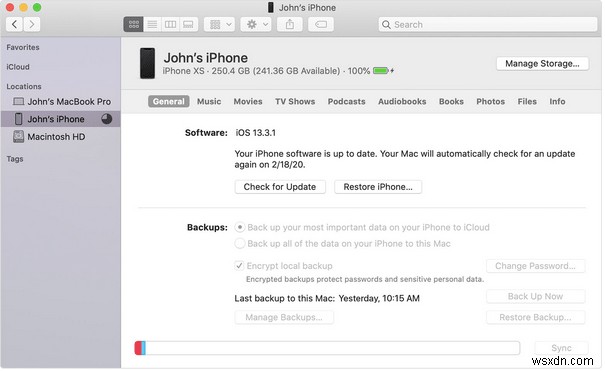The image size is (605, 371).
Task: Switch to icon view in toolbar
Action: pyautogui.click(x=134, y=24)
